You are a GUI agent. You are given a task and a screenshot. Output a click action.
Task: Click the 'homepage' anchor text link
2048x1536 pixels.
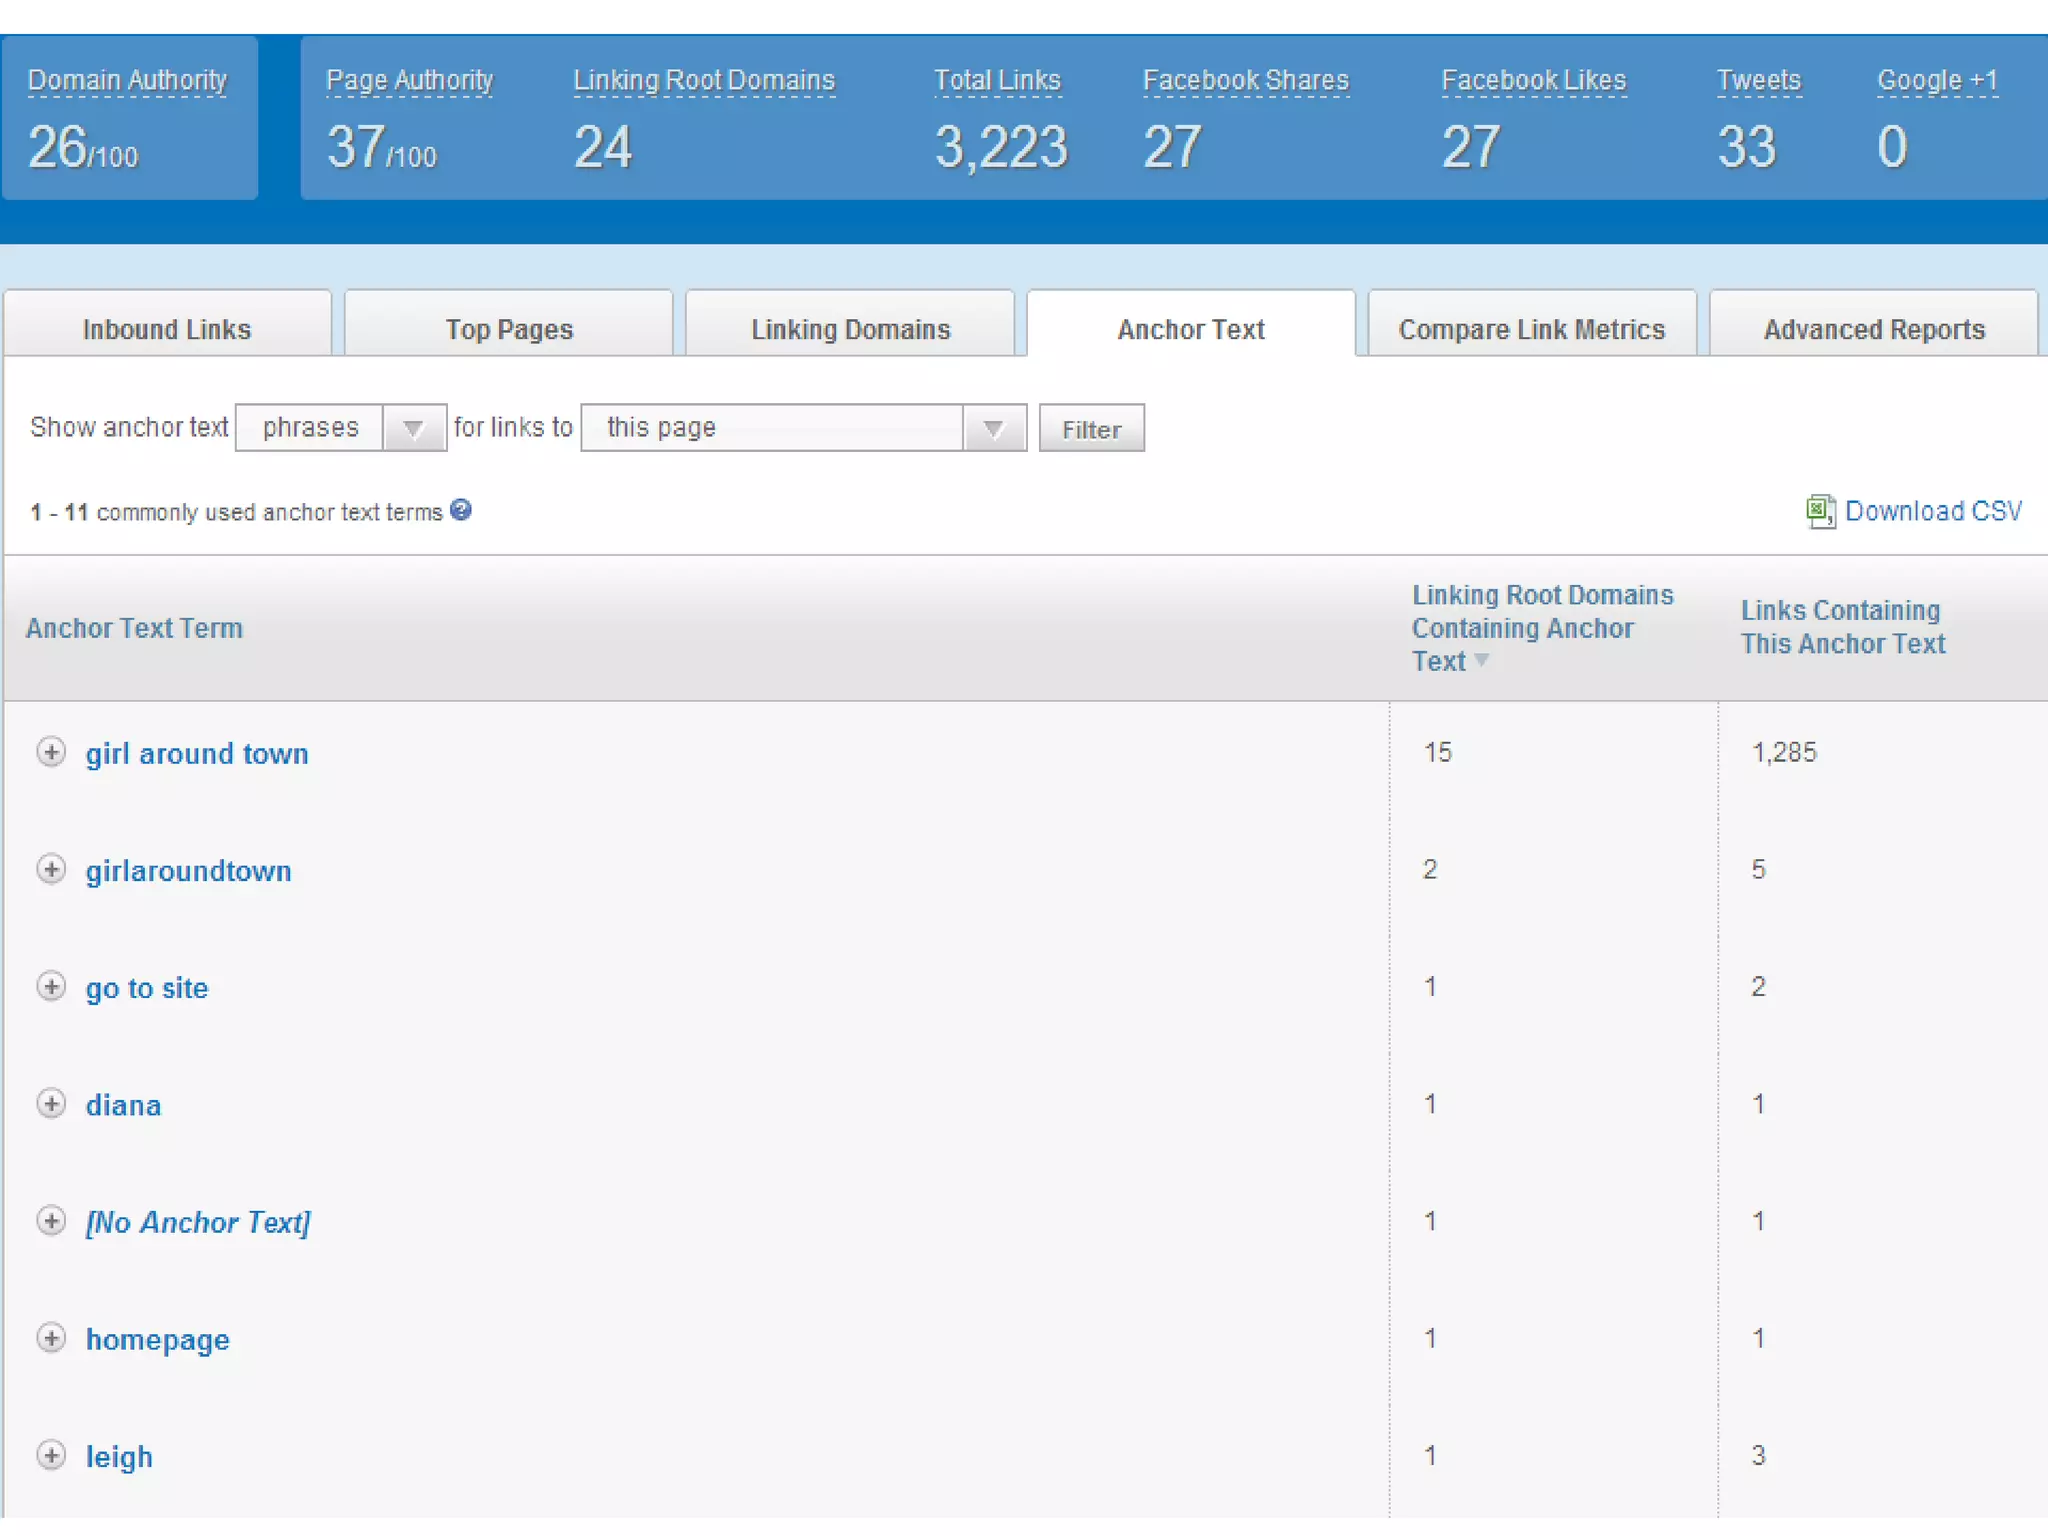(x=157, y=1339)
